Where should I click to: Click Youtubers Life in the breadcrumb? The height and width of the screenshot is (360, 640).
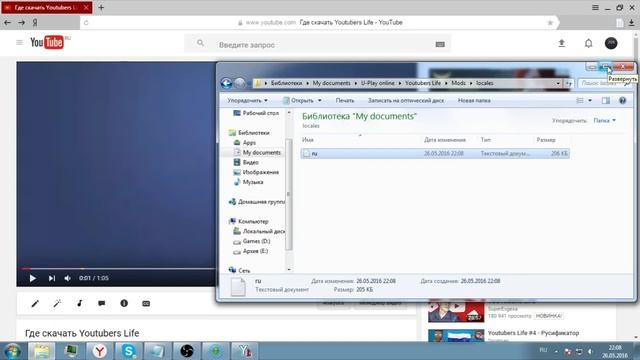[423, 83]
